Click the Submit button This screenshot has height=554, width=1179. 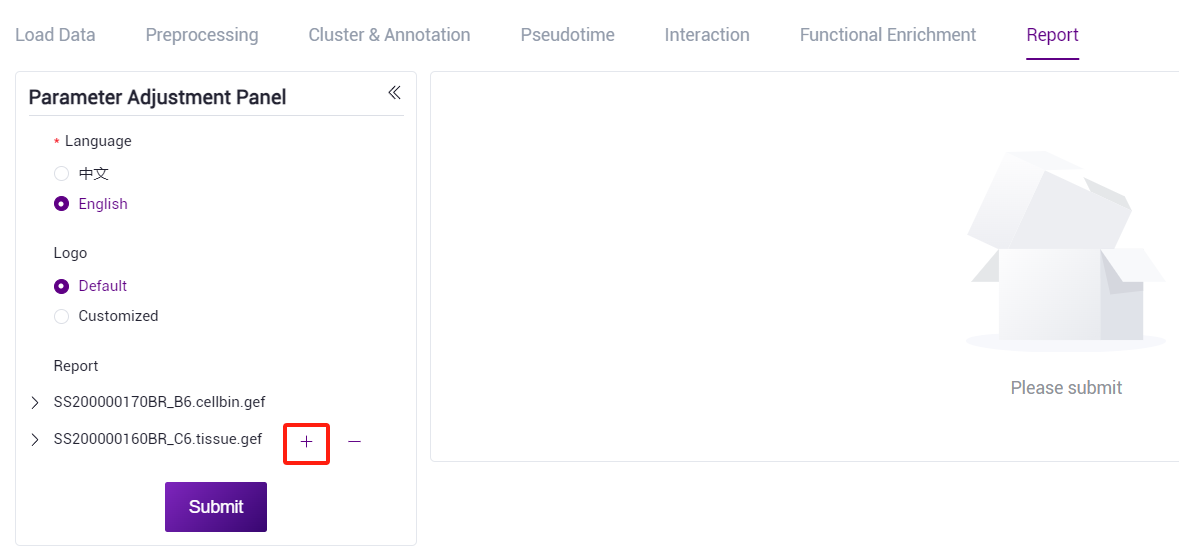click(x=216, y=507)
